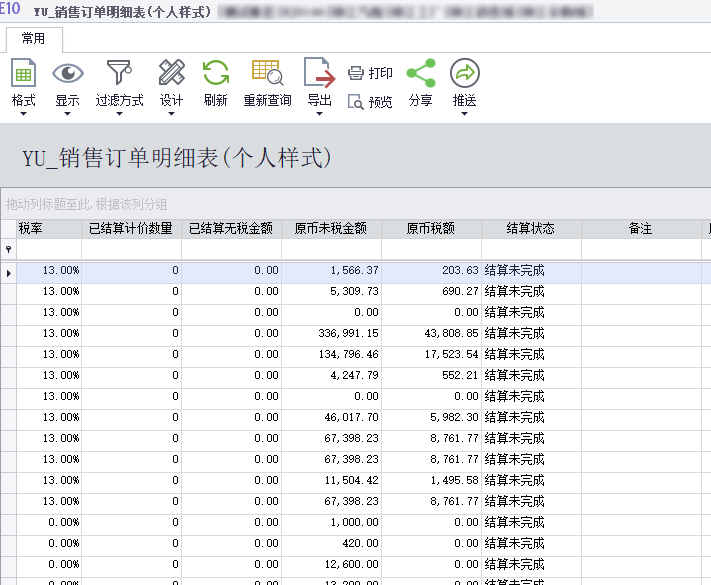Select tax cell 203.63
Screen dimensions: 711x585
coord(432,271)
